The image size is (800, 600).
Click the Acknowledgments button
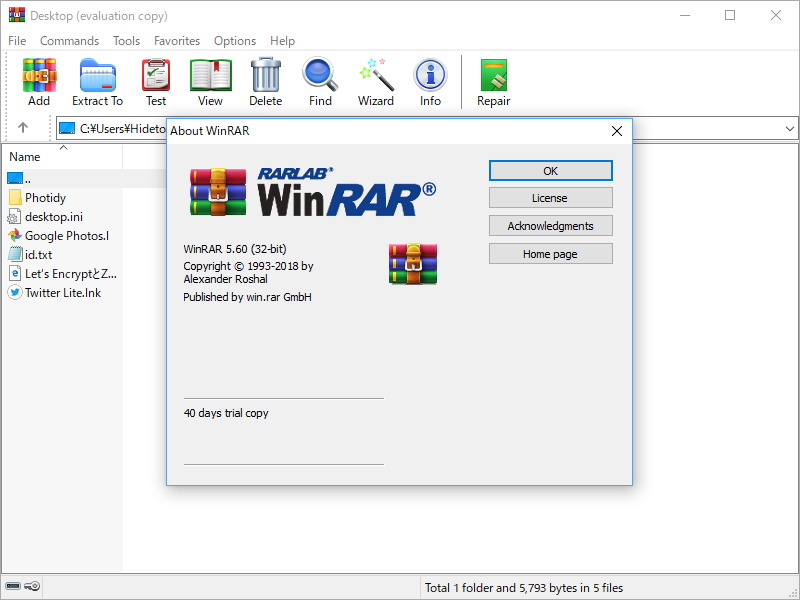tap(550, 225)
